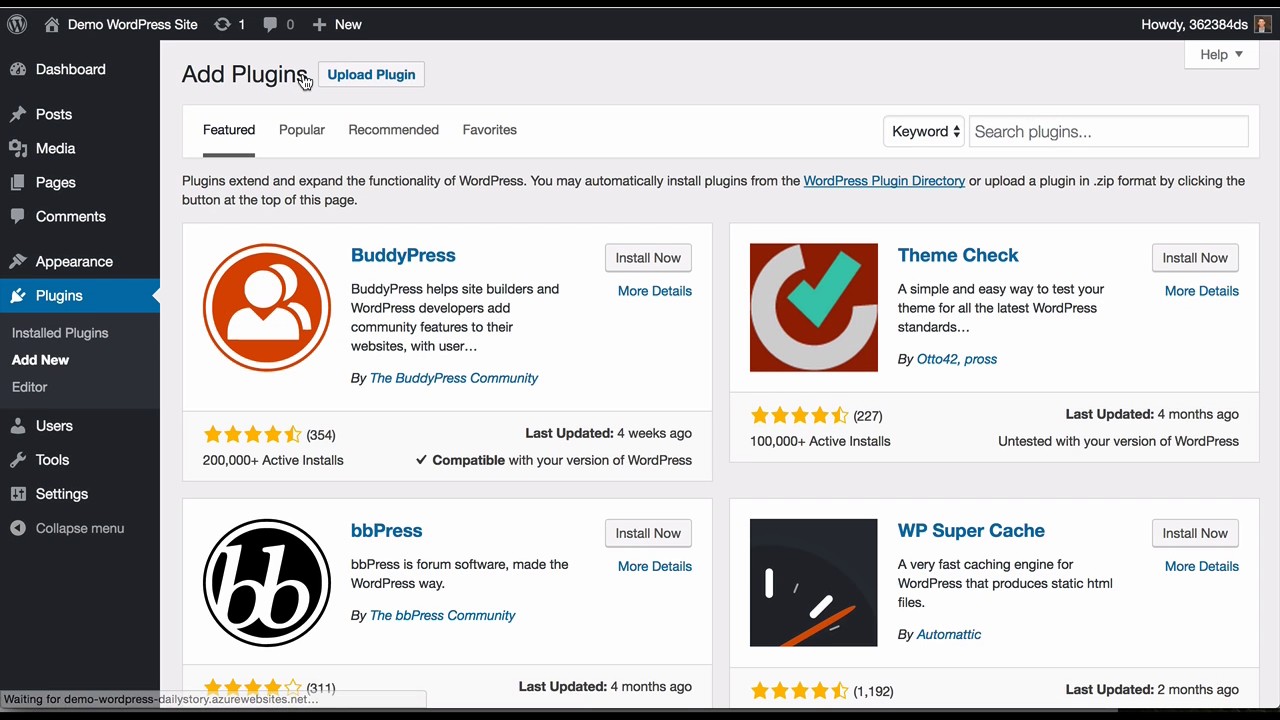Click the BuddyPress plugin title
The height and width of the screenshot is (720, 1280).
click(403, 255)
